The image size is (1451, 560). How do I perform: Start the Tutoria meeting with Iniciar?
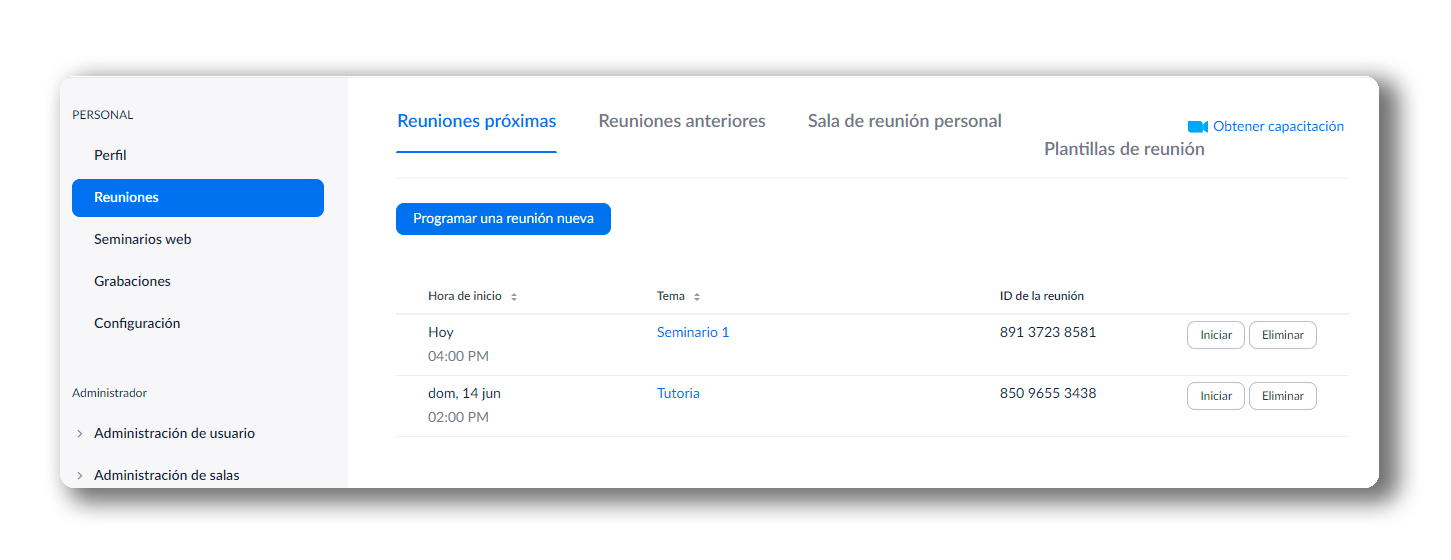click(x=1216, y=396)
